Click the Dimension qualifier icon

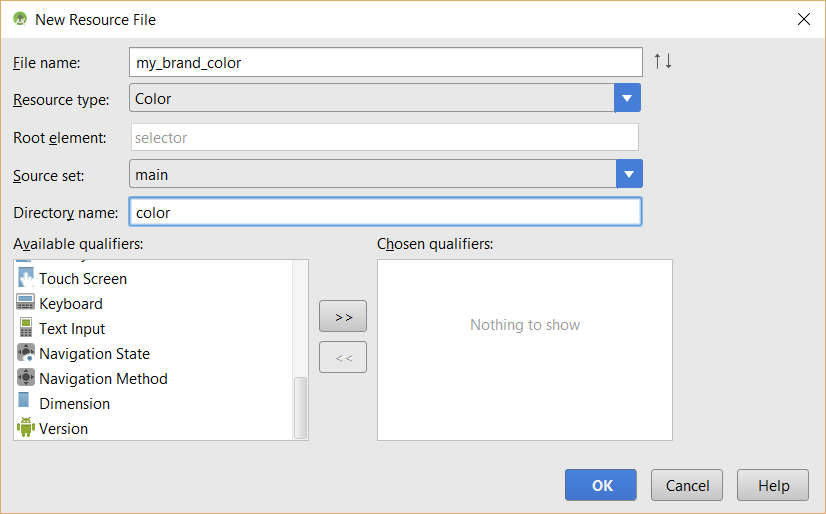pos(24,402)
